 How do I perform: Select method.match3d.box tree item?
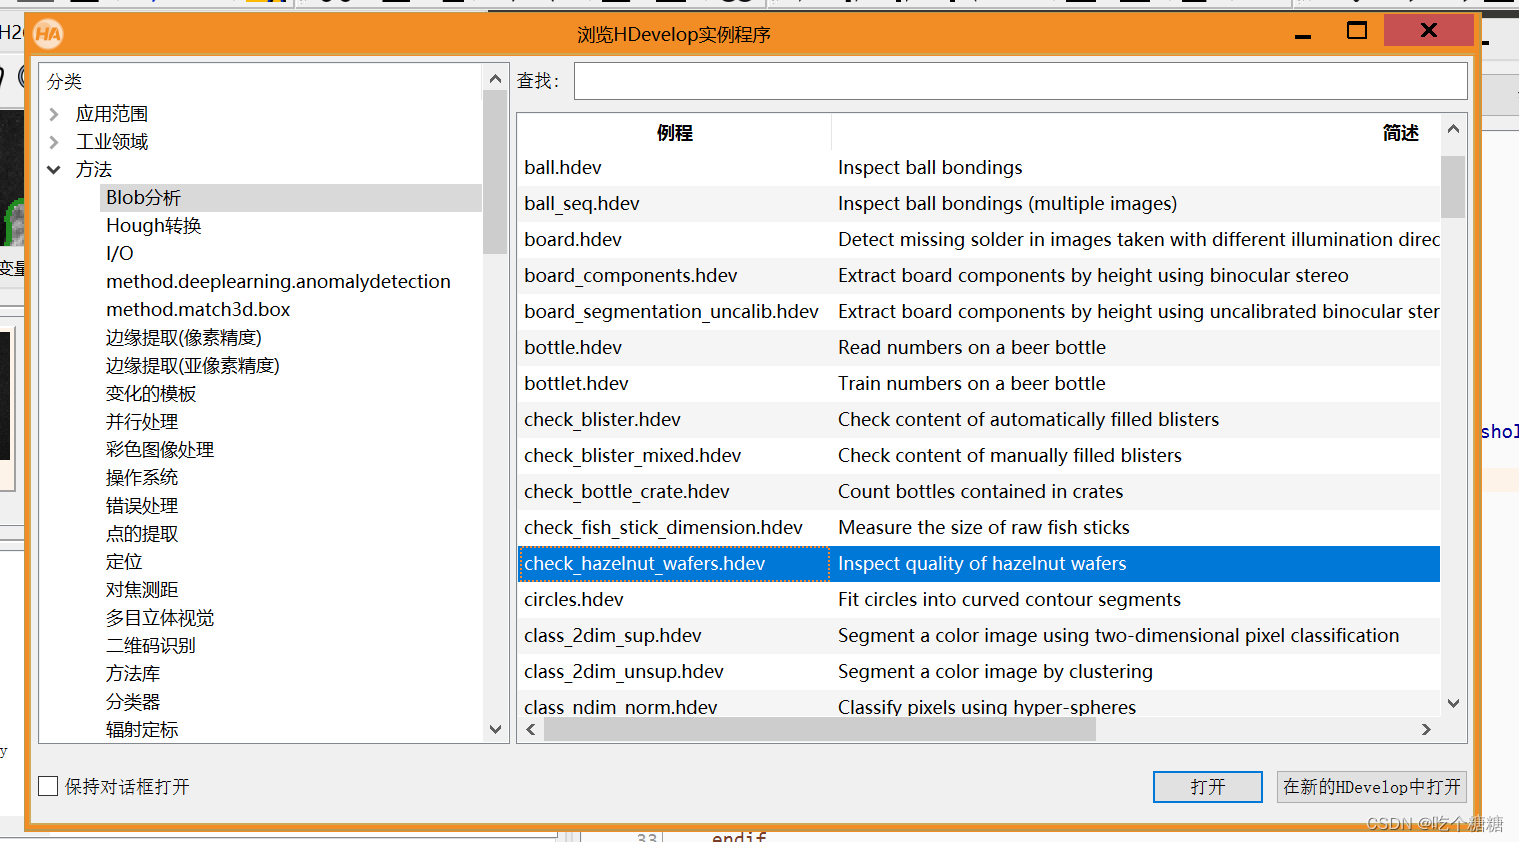pos(198,310)
